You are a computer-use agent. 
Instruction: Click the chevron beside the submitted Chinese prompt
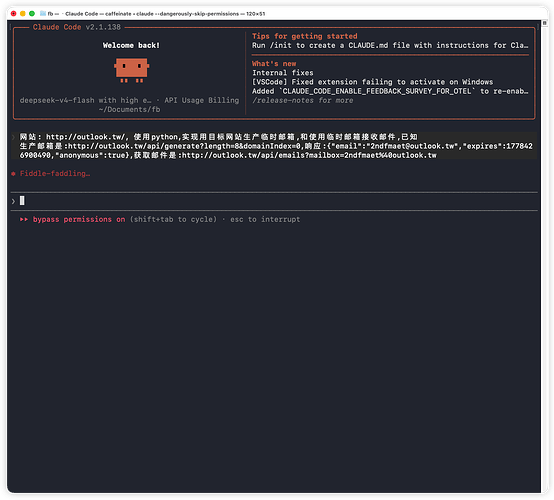pyautogui.click(x=13, y=137)
